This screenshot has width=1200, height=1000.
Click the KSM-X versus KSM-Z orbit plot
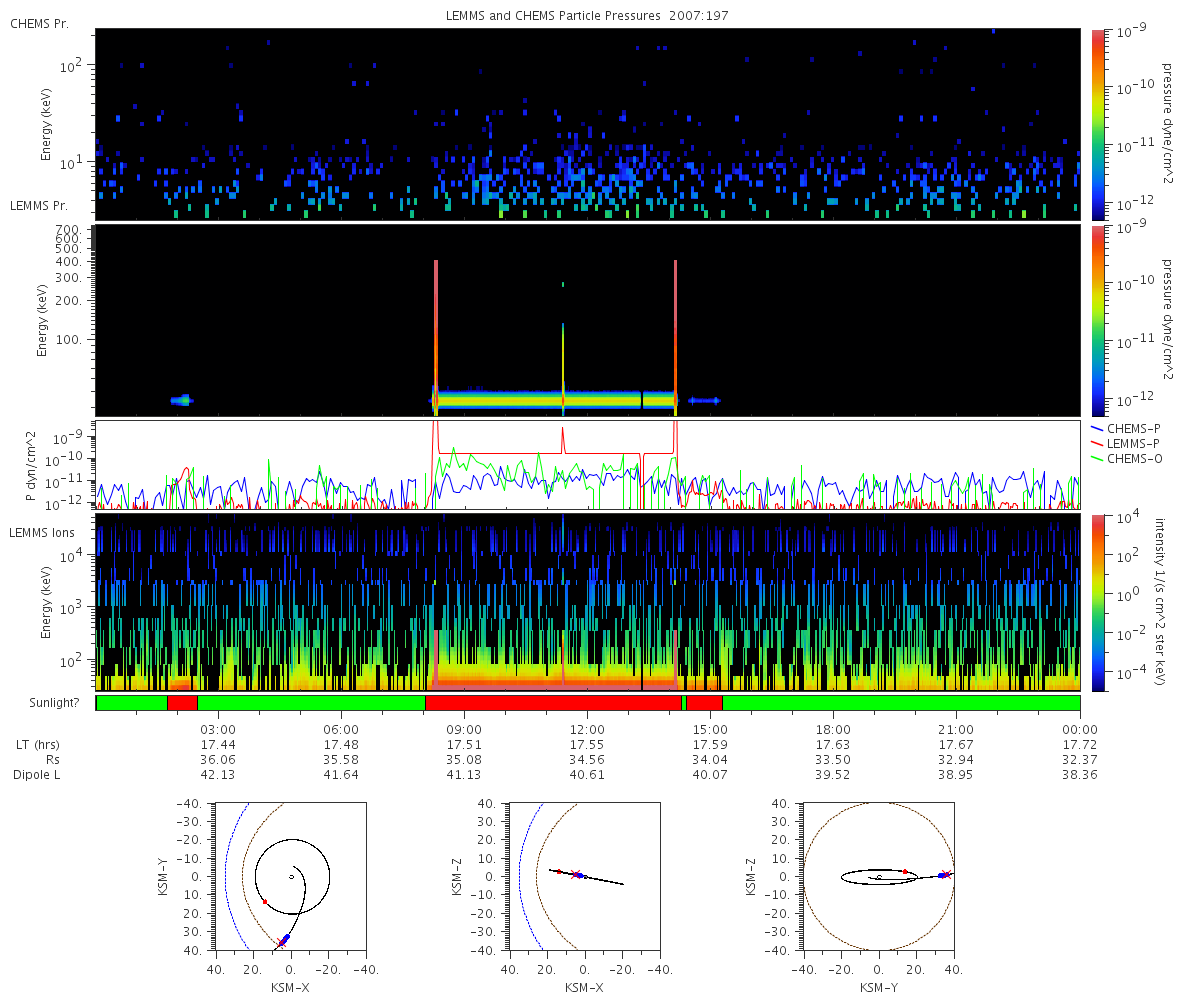pos(584,876)
